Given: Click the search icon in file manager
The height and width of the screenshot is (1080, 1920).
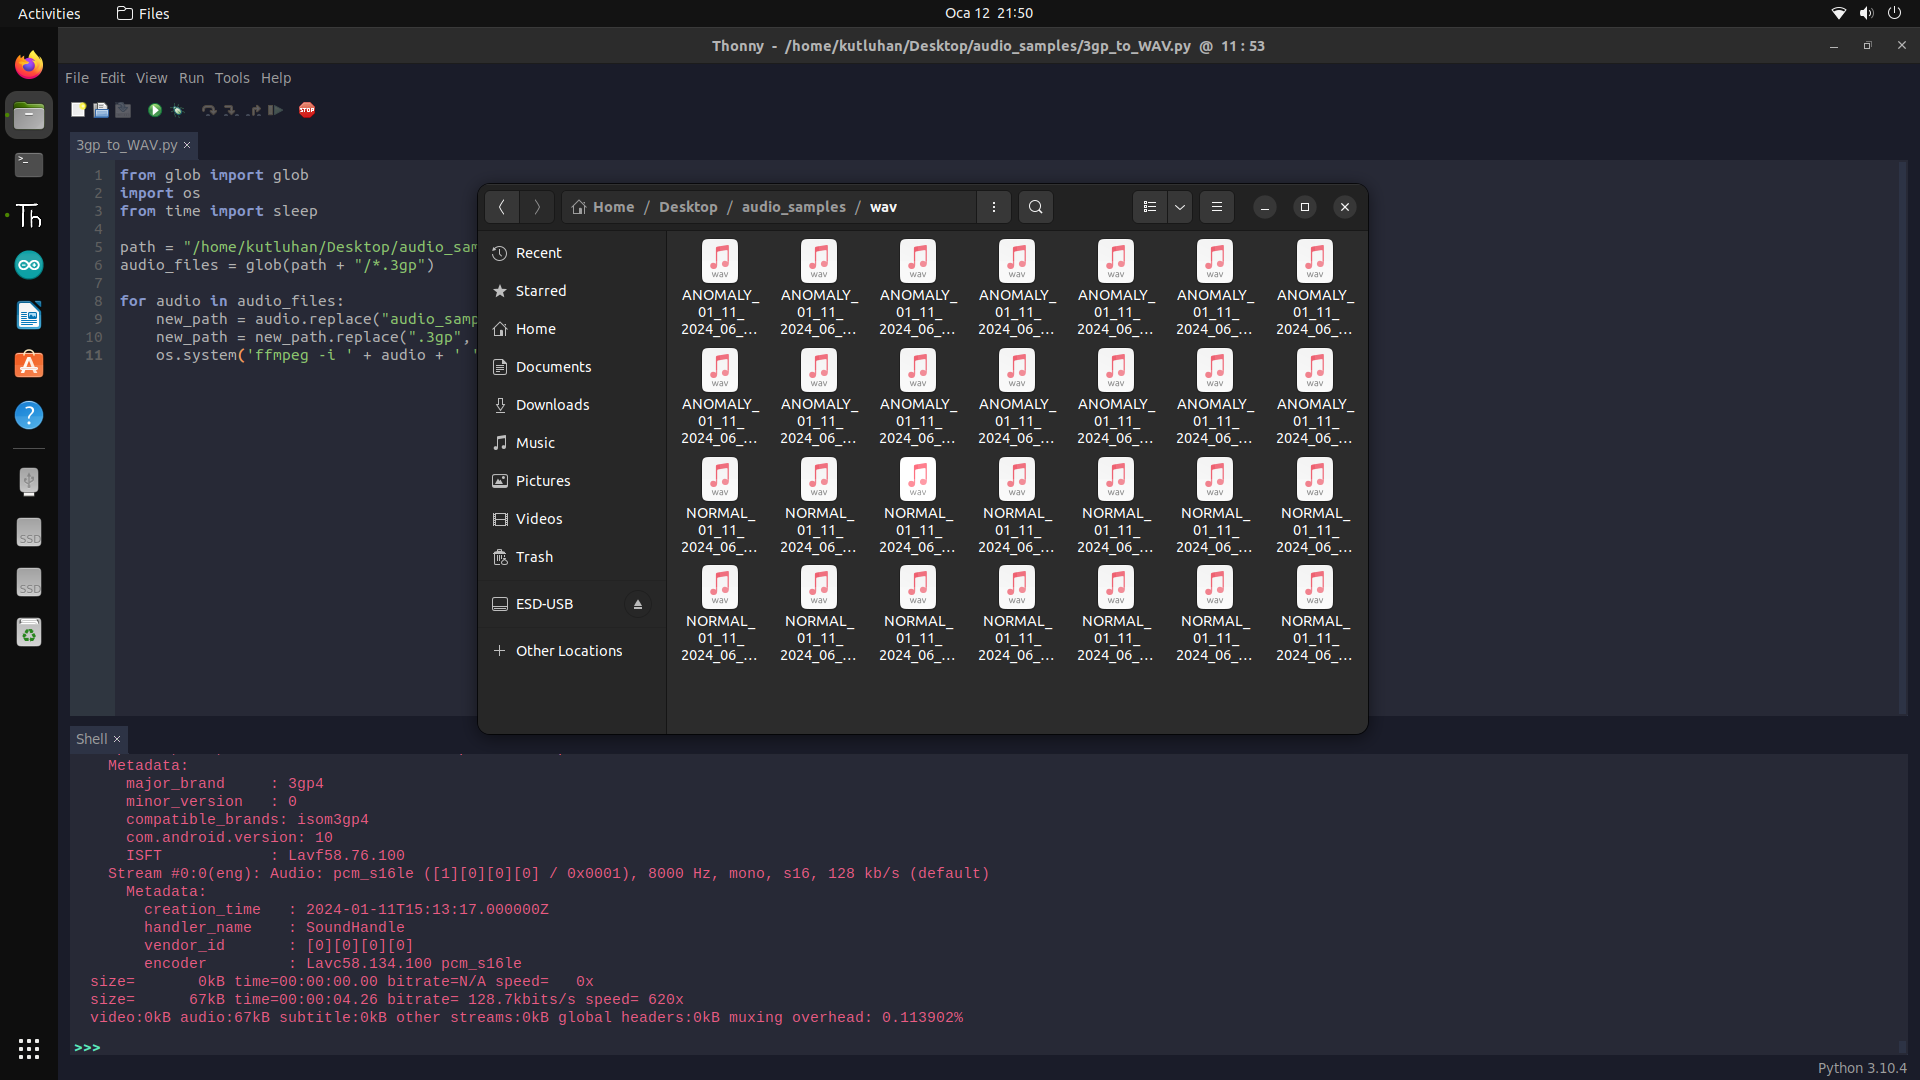Looking at the screenshot, I should [1035, 207].
